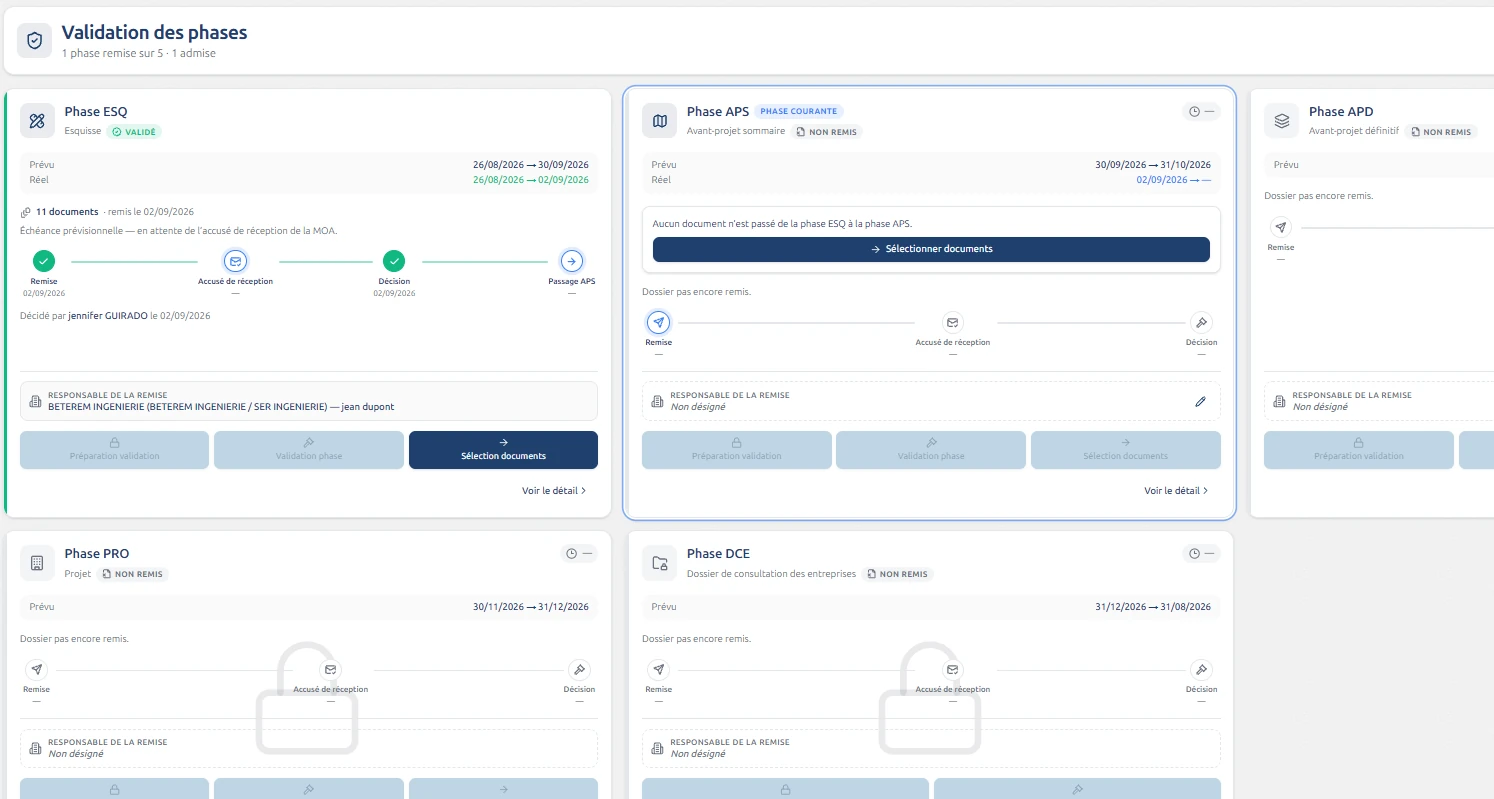Click Préparation validation in Phase APS card
The width and height of the screenshot is (1494, 799).
(x=736, y=450)
